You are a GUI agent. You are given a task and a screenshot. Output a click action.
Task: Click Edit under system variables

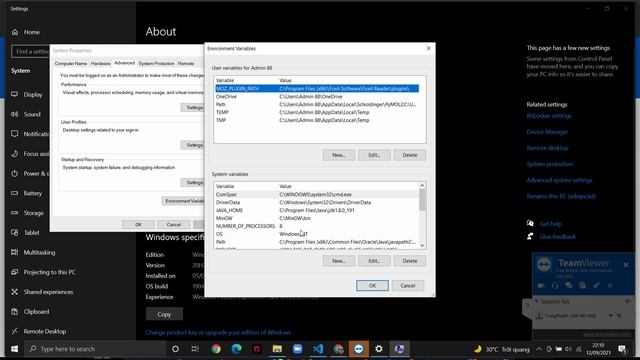374,261
